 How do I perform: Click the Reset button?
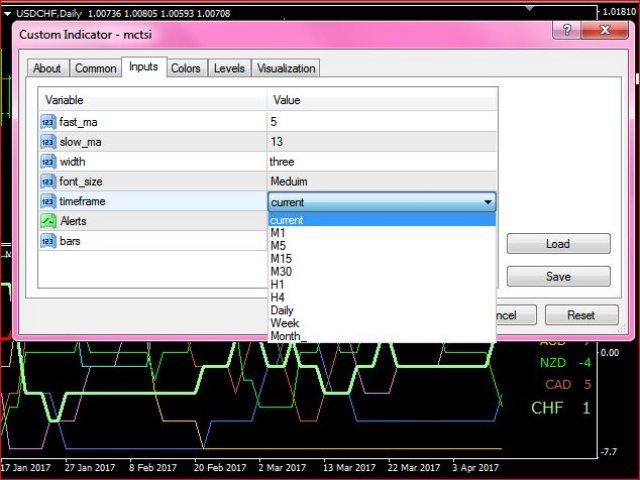pyautogui.click(x=581, y=315)
